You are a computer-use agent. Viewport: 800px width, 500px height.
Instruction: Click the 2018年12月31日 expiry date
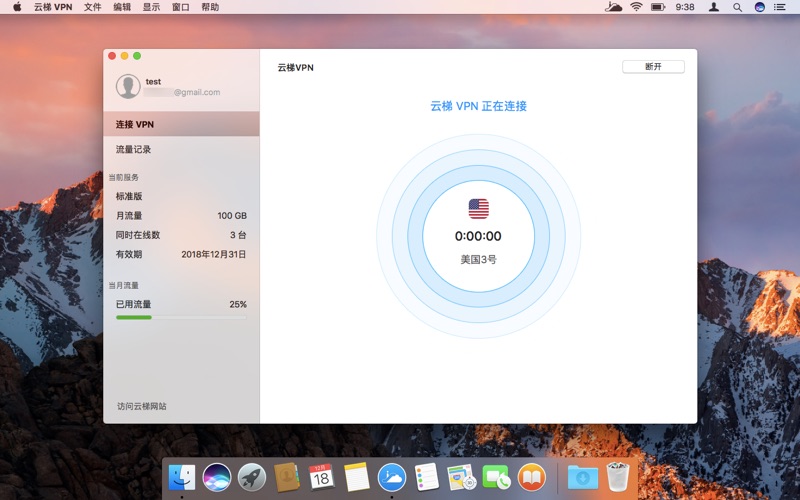pos(214,254)
